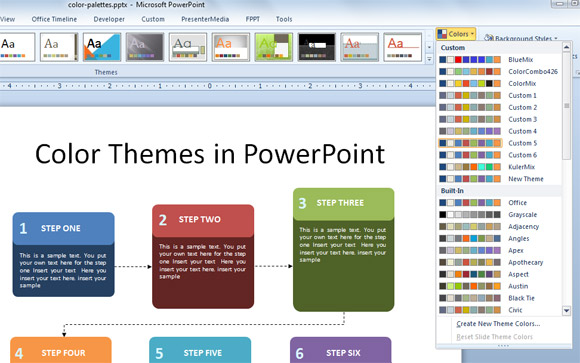Select the purple STEP SIX box

(x=341, y=350)
